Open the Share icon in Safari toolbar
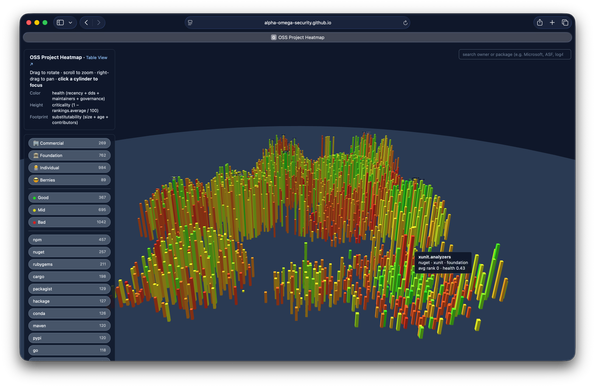 (x=540, y=23)
